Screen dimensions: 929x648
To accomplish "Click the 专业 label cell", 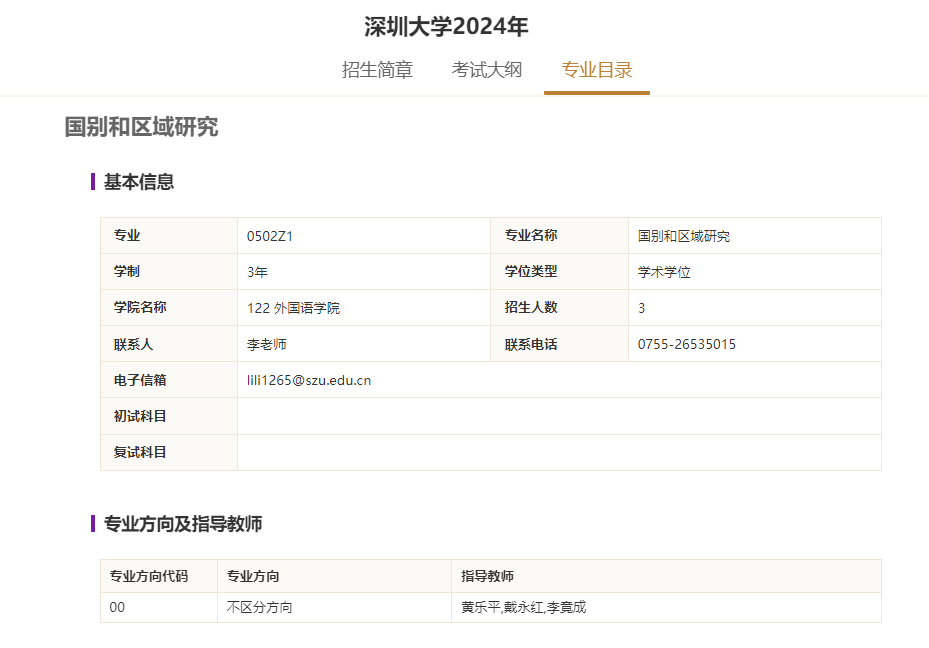I will (169, 236).
